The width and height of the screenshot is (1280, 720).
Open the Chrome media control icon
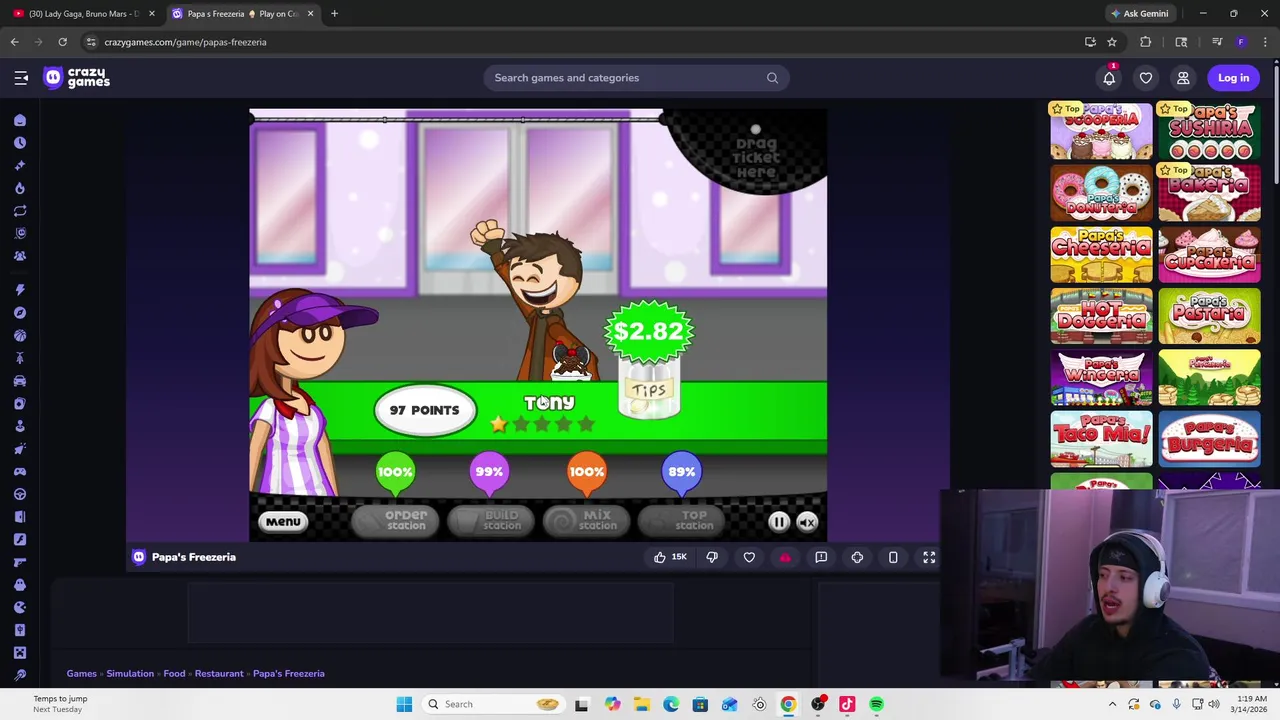coord(1217,42)
